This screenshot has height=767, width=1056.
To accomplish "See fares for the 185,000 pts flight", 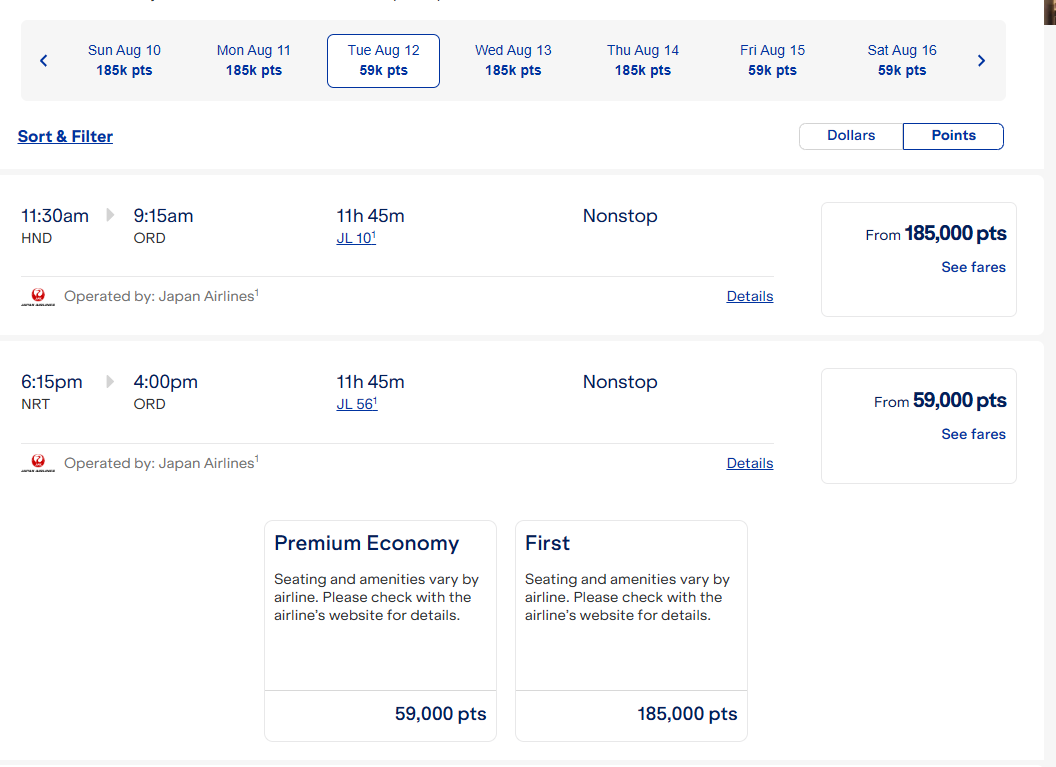I will pyautogui.click(x=973, y=267).
